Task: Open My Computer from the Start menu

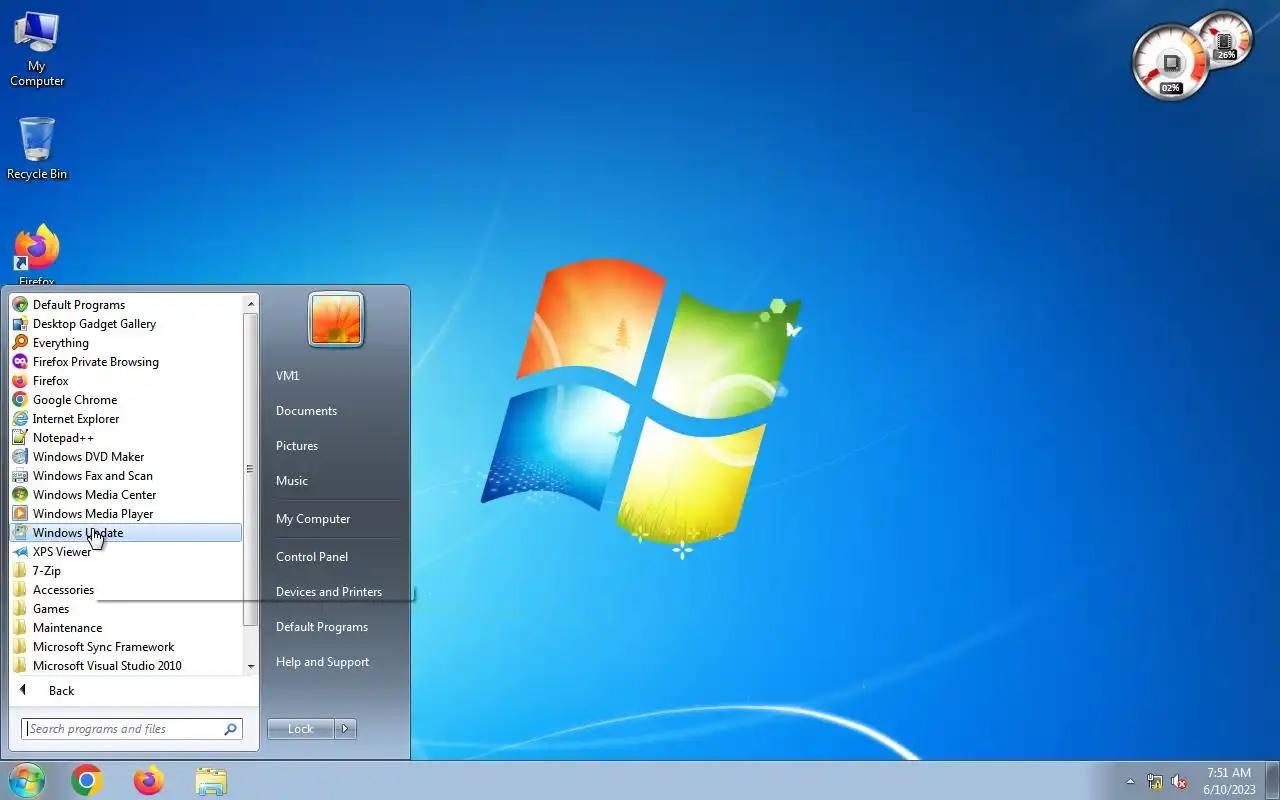Action: [x=336, y=519]
